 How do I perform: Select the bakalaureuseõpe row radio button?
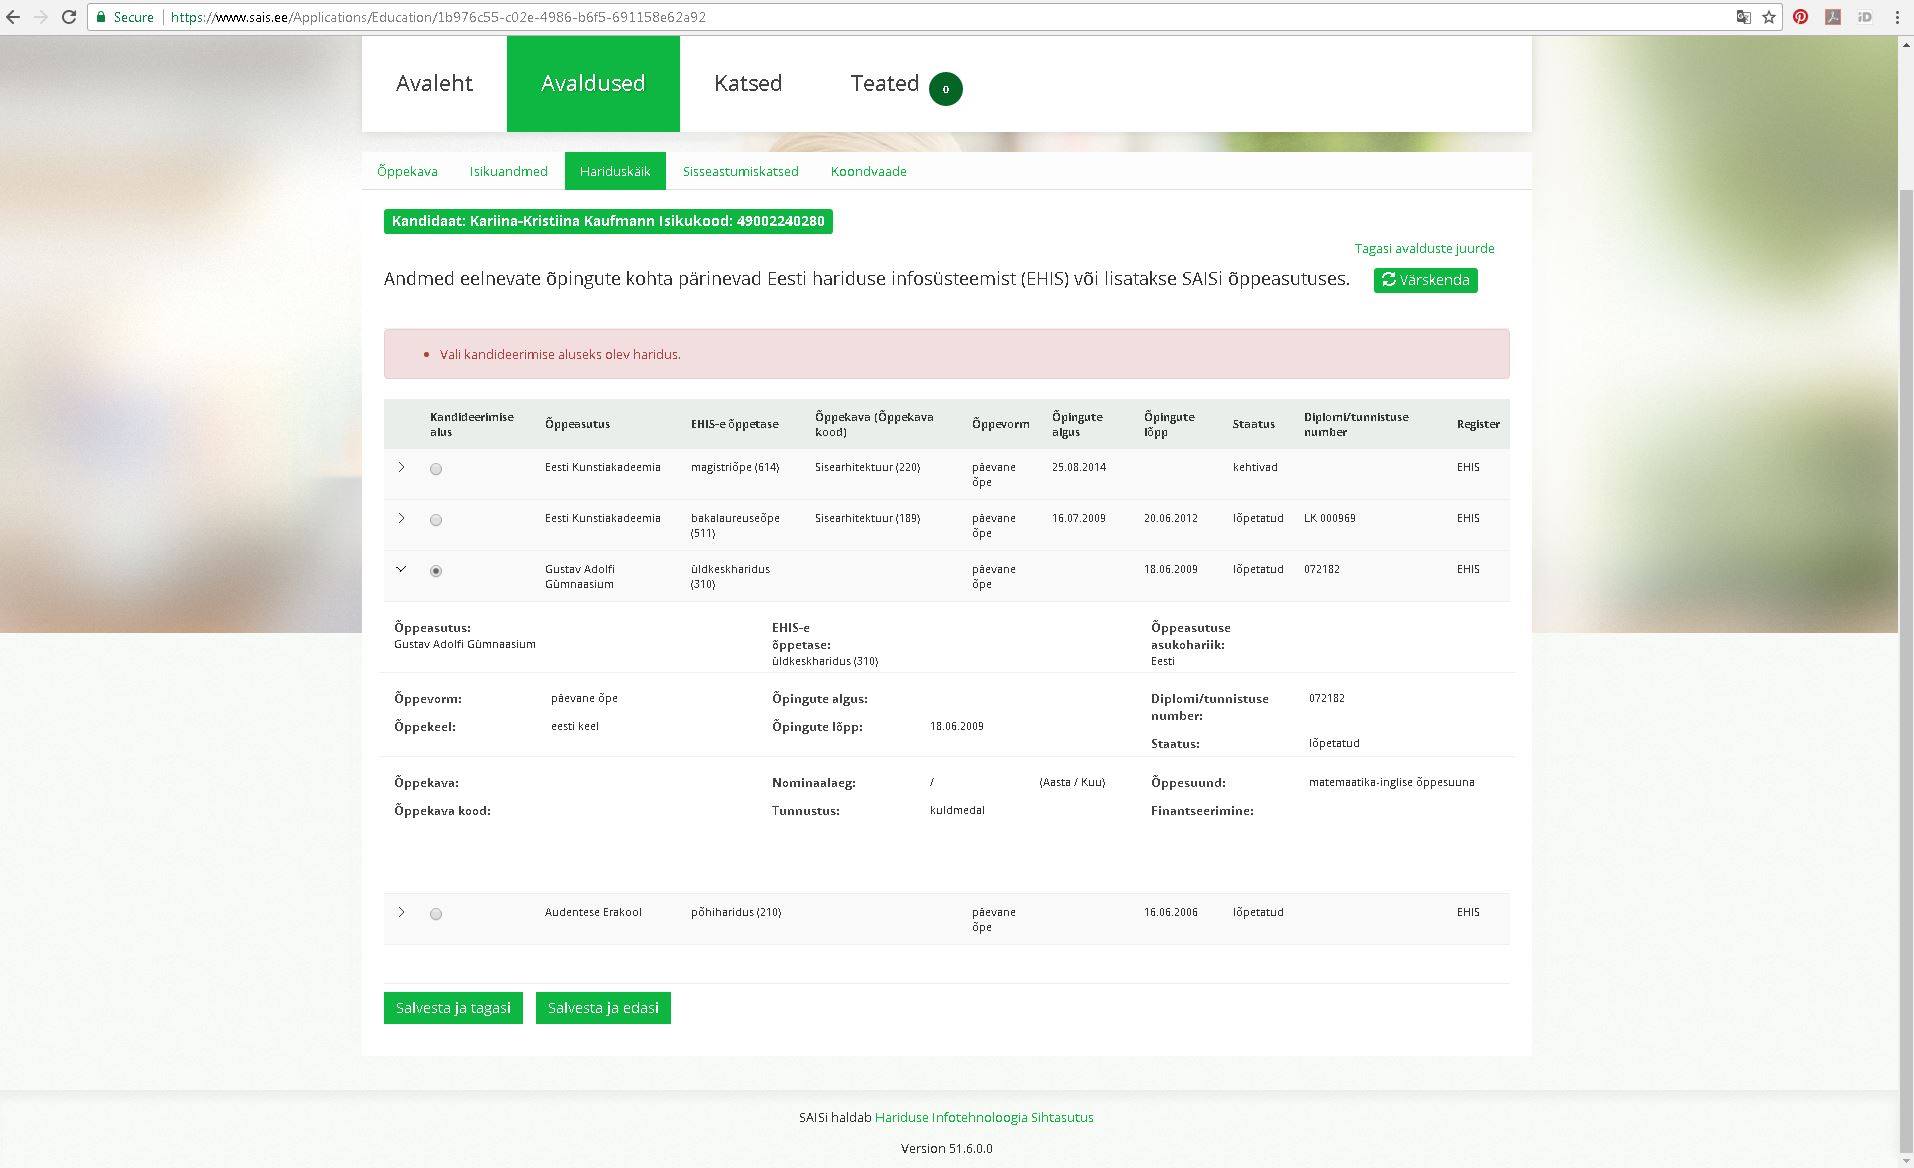click(436, 520)
